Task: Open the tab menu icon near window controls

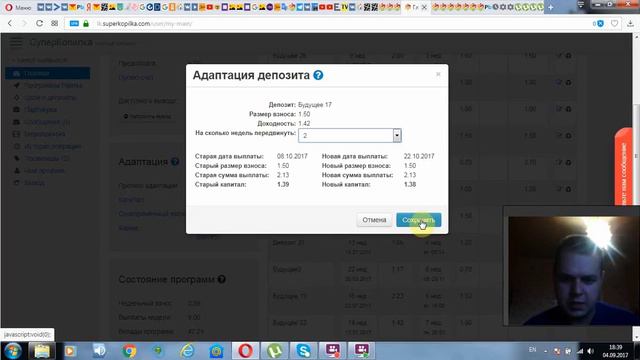Action: point(581,5)
